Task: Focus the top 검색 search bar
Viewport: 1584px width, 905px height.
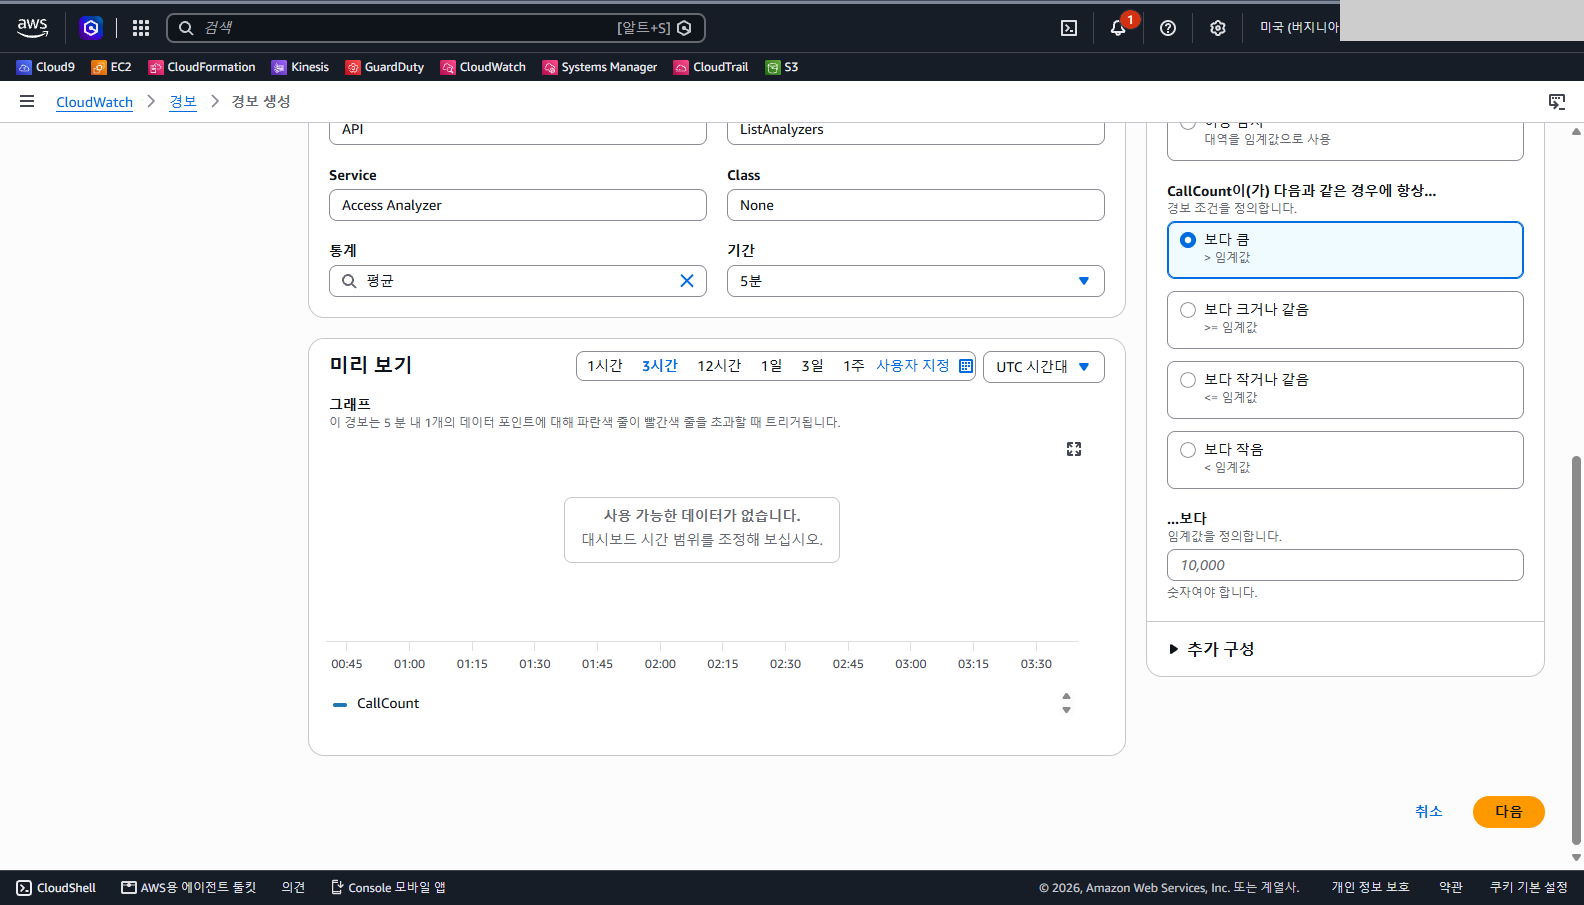Action: pyautogui.click(x=436, y=28)
